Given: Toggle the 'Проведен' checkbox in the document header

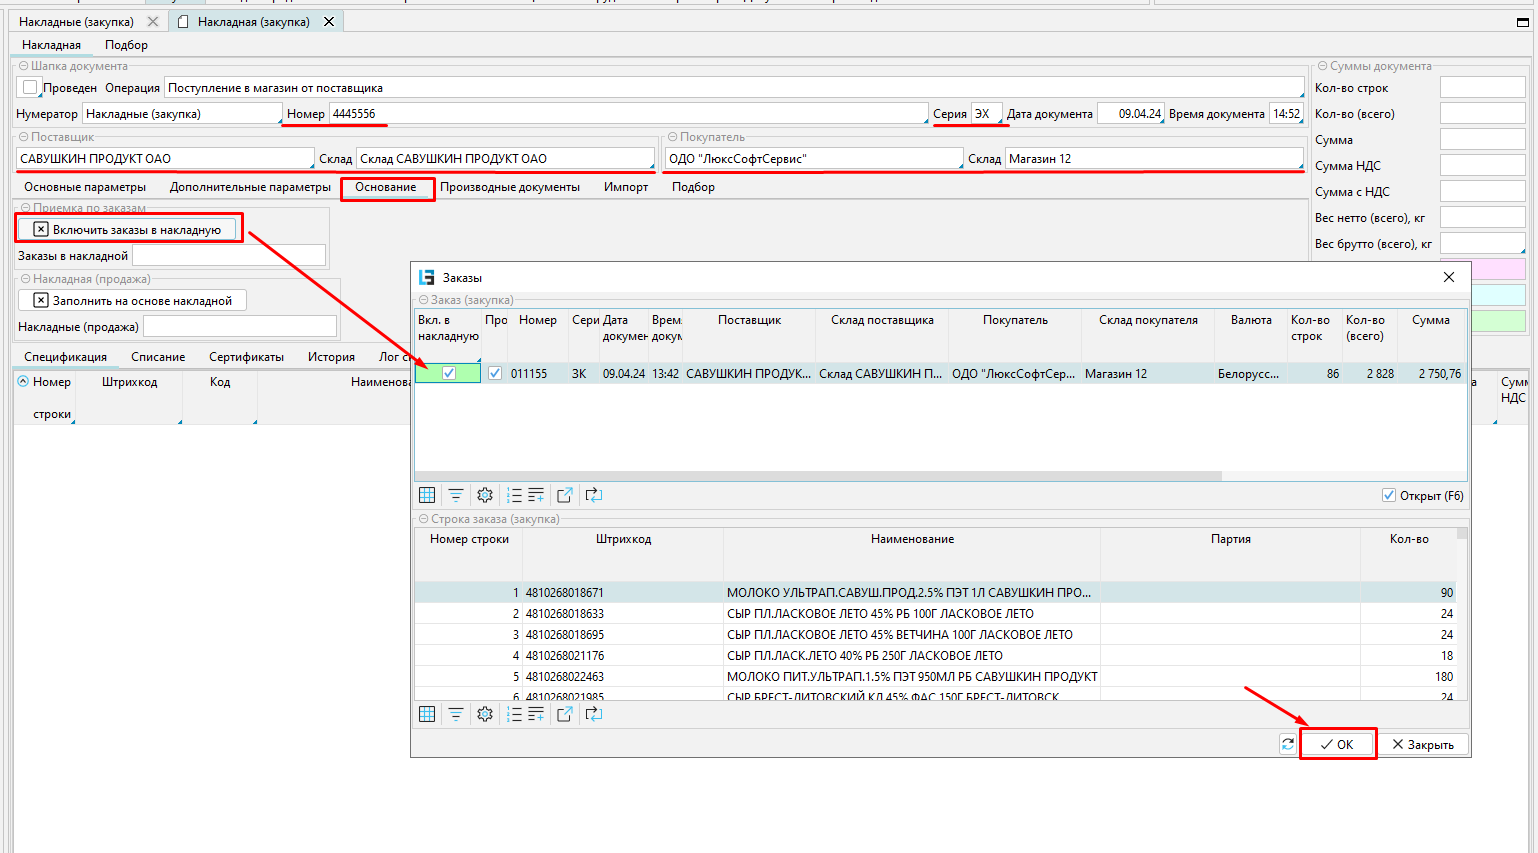Looking at the screenshot, I should click(30, 87).
